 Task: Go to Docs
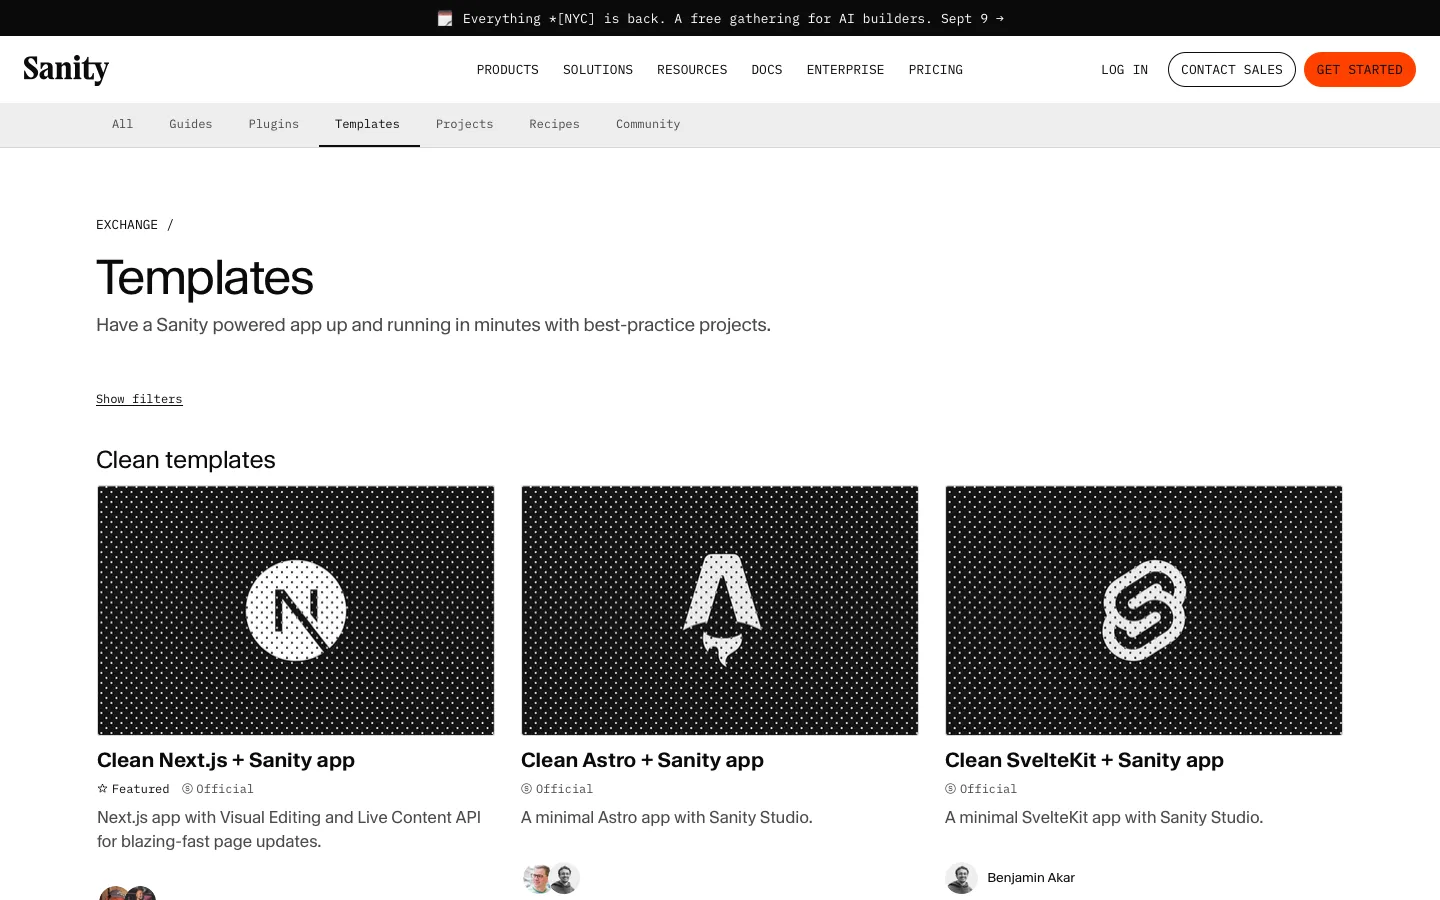point(767,70)
